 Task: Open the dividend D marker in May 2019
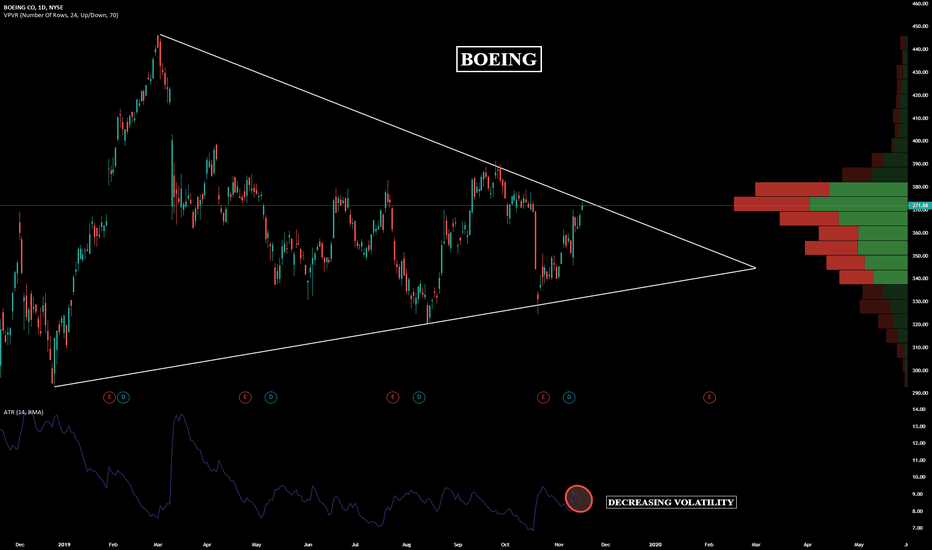[270, 397]
